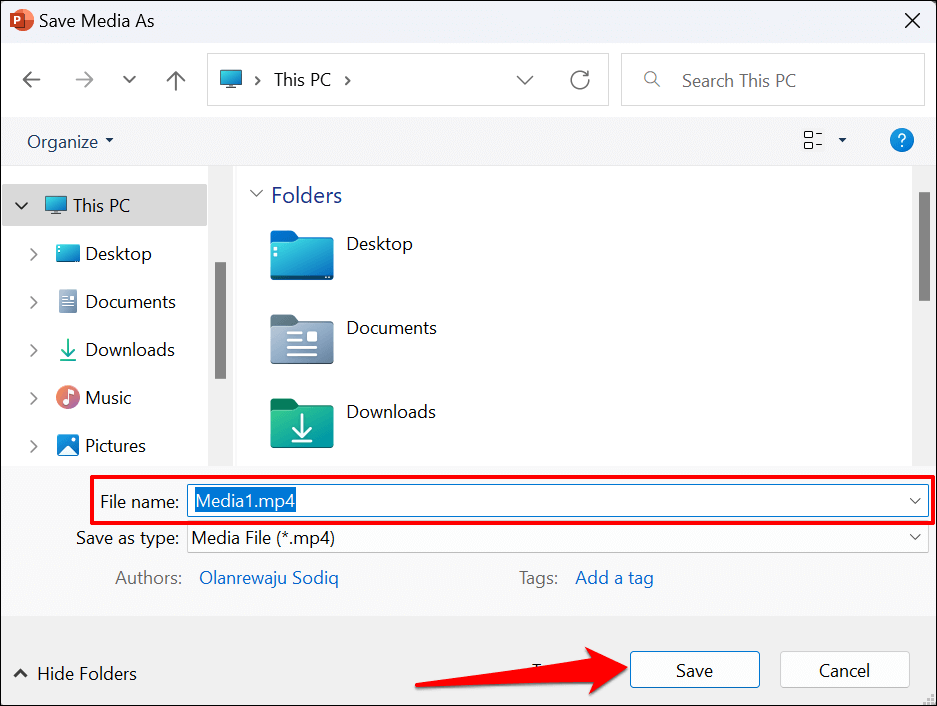Open the Help question mark icon

[901, 141]
